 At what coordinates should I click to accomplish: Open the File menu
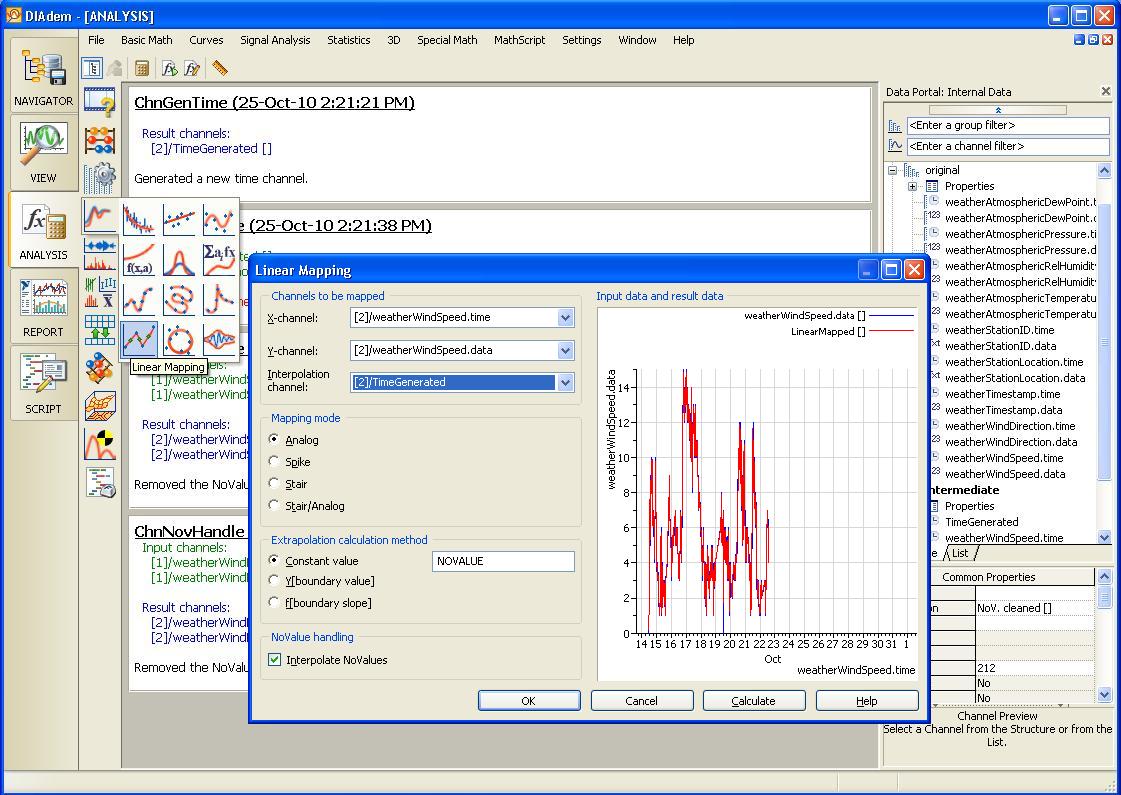click(97, 40)
